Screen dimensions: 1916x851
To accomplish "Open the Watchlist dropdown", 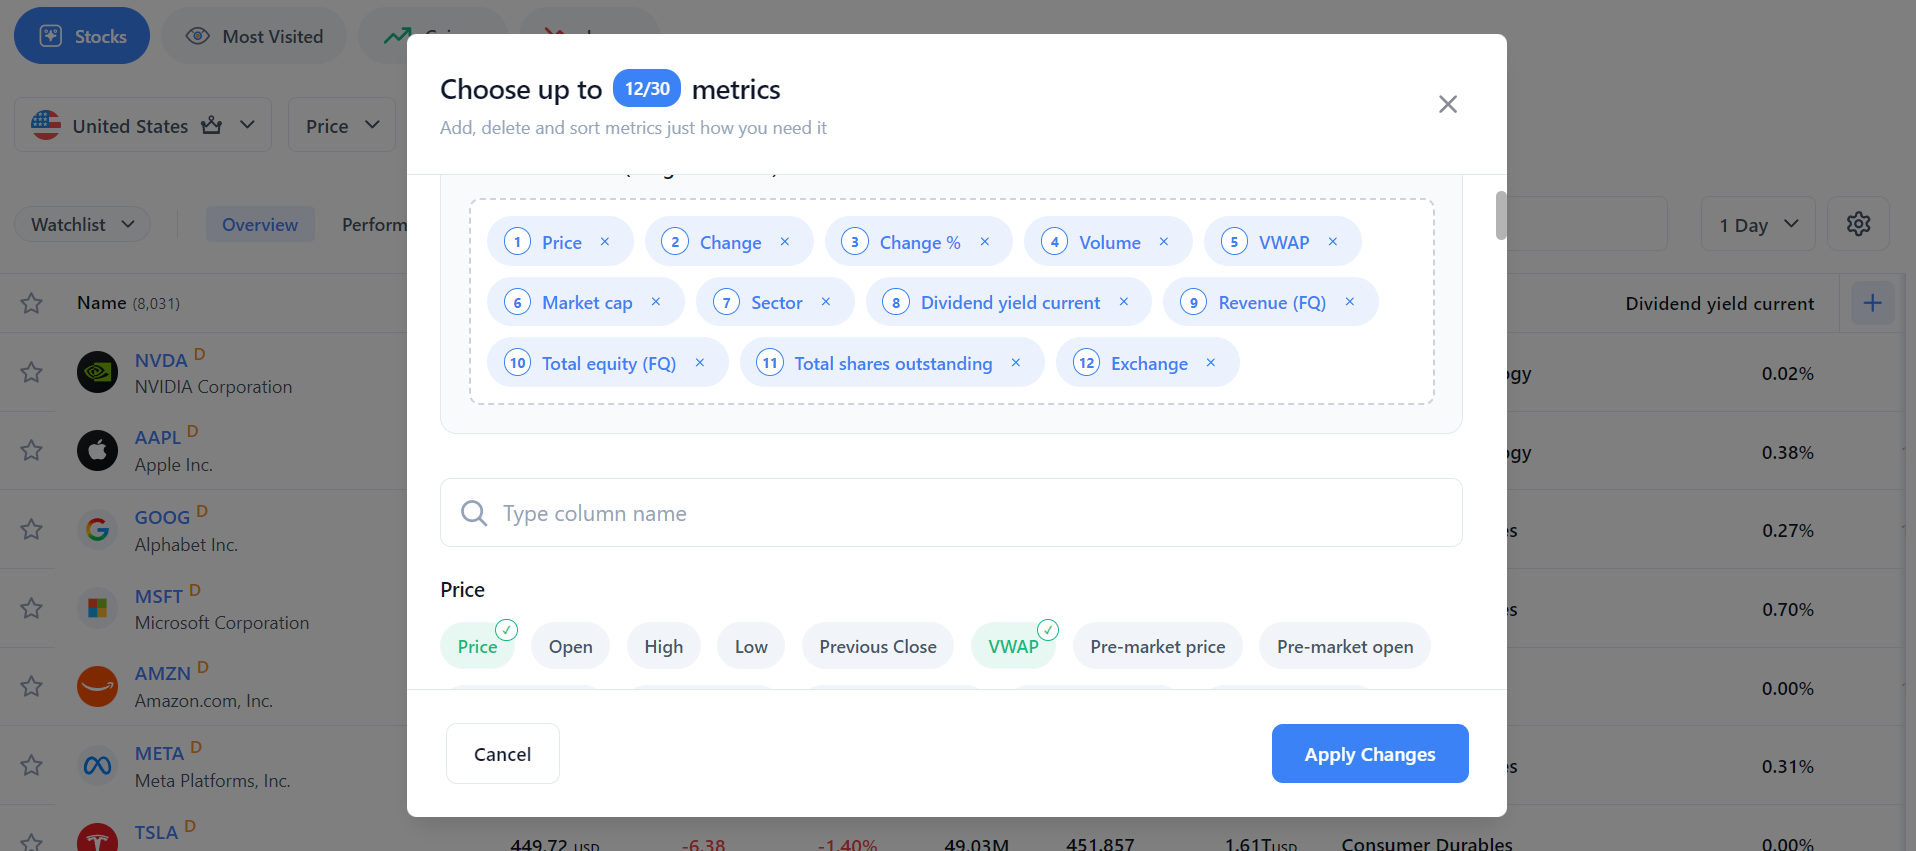I will 82,225.
